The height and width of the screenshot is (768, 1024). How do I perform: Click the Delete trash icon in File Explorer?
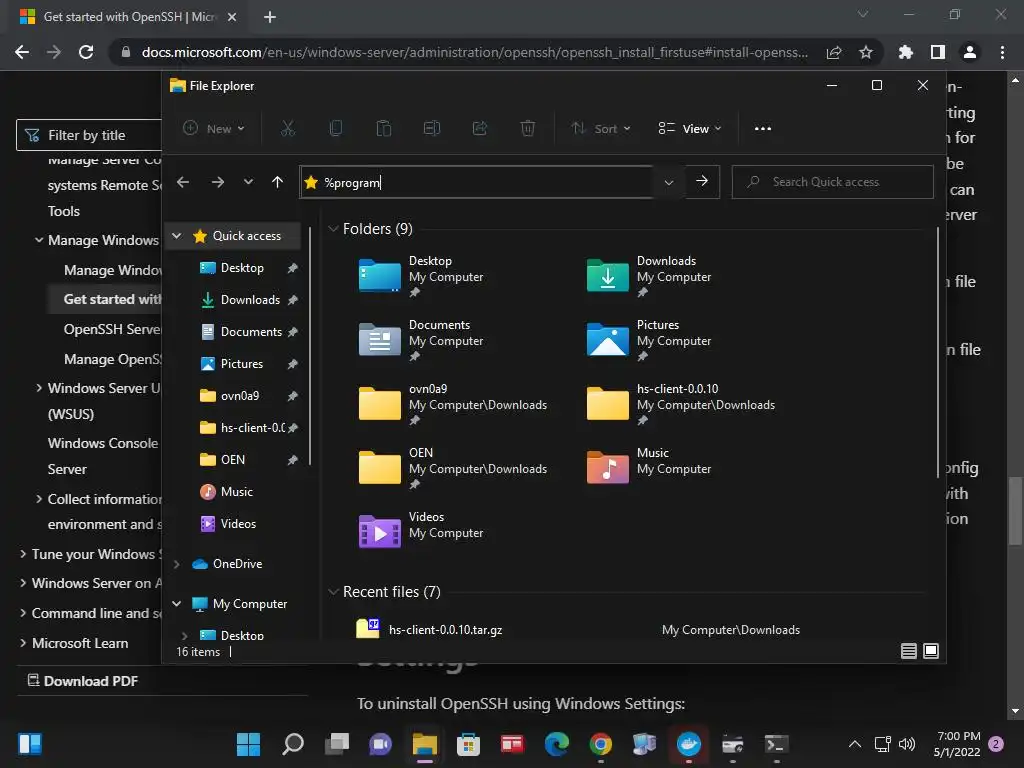(x=528, y=129)
